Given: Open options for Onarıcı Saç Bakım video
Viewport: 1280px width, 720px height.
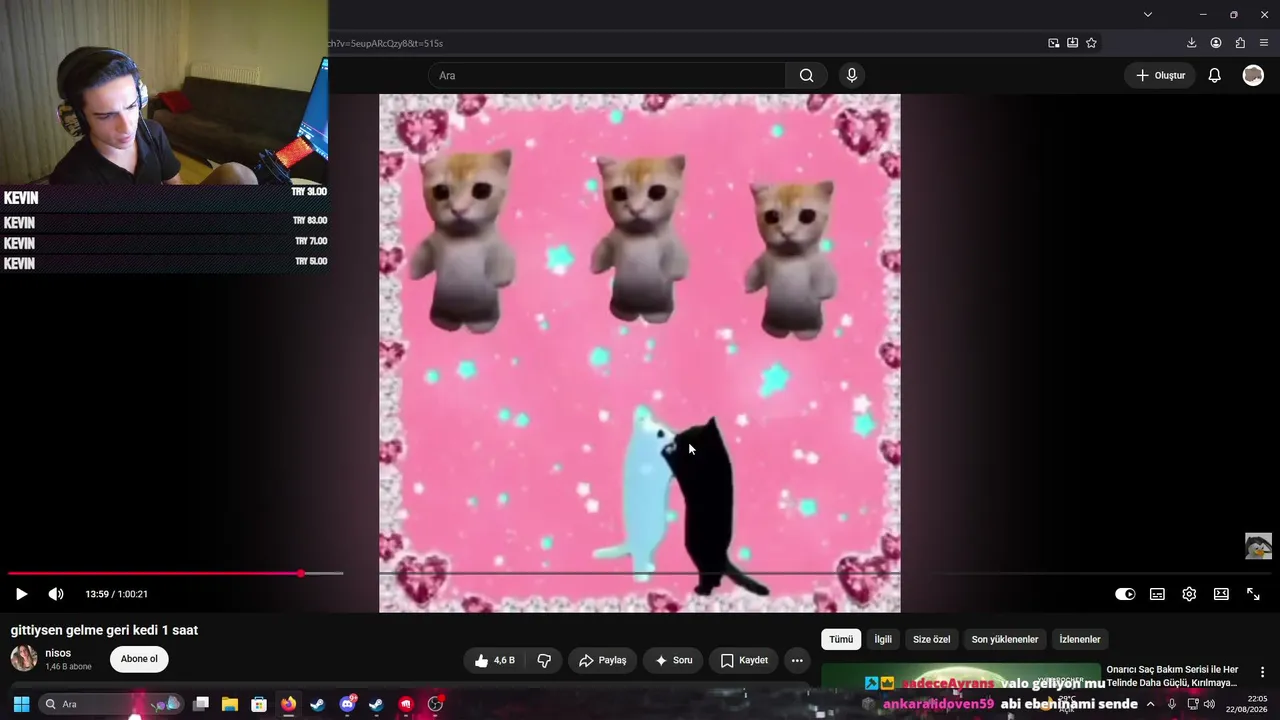Looking at the screenshot, I should click(x=1262, y=672).
